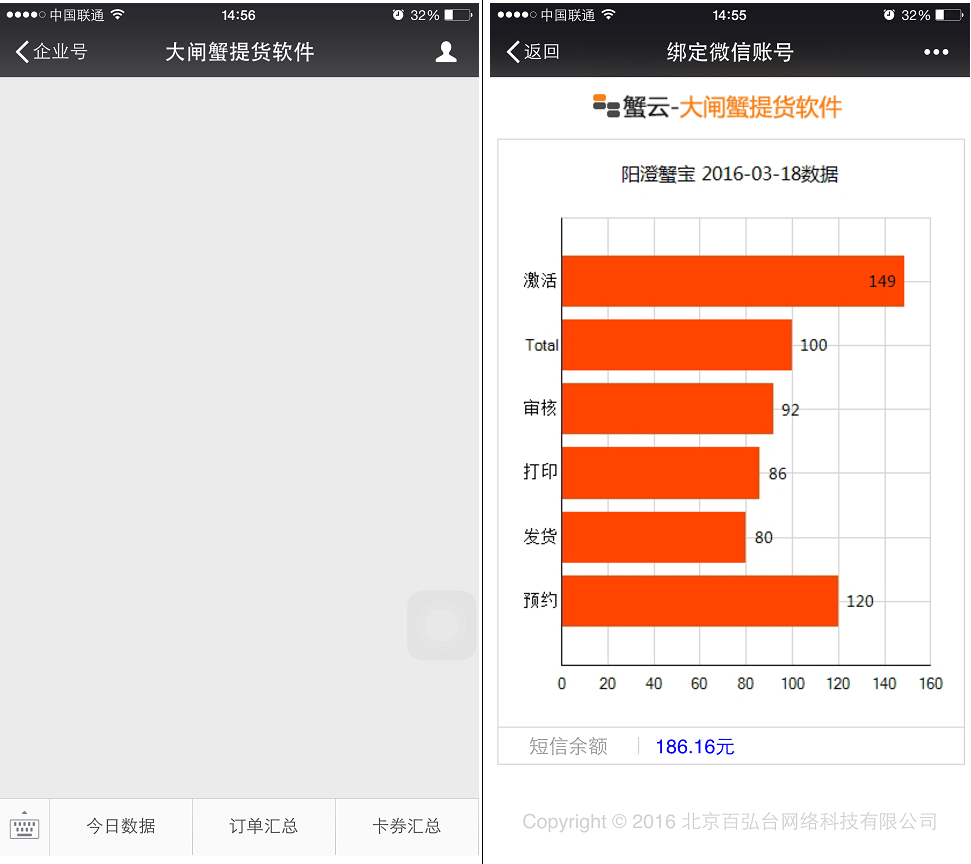This screenshot has height=864, width=971.
Task: Tap the 绑定微信账号 title in right screen
Action: (x=729, y=52)
